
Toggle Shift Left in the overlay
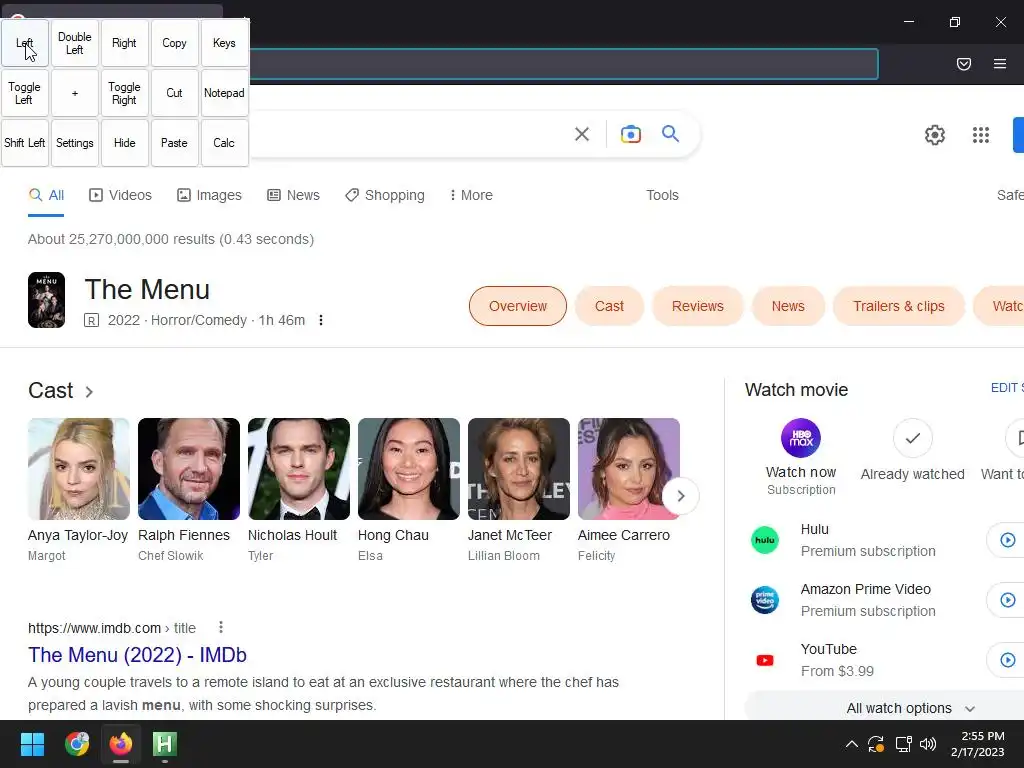click(x=25, y=143)
